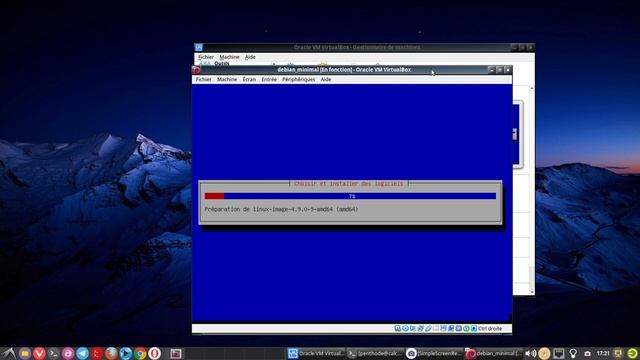
Task: Launch the Firefox globe icon in taskbar
Action: click(111, 353)
